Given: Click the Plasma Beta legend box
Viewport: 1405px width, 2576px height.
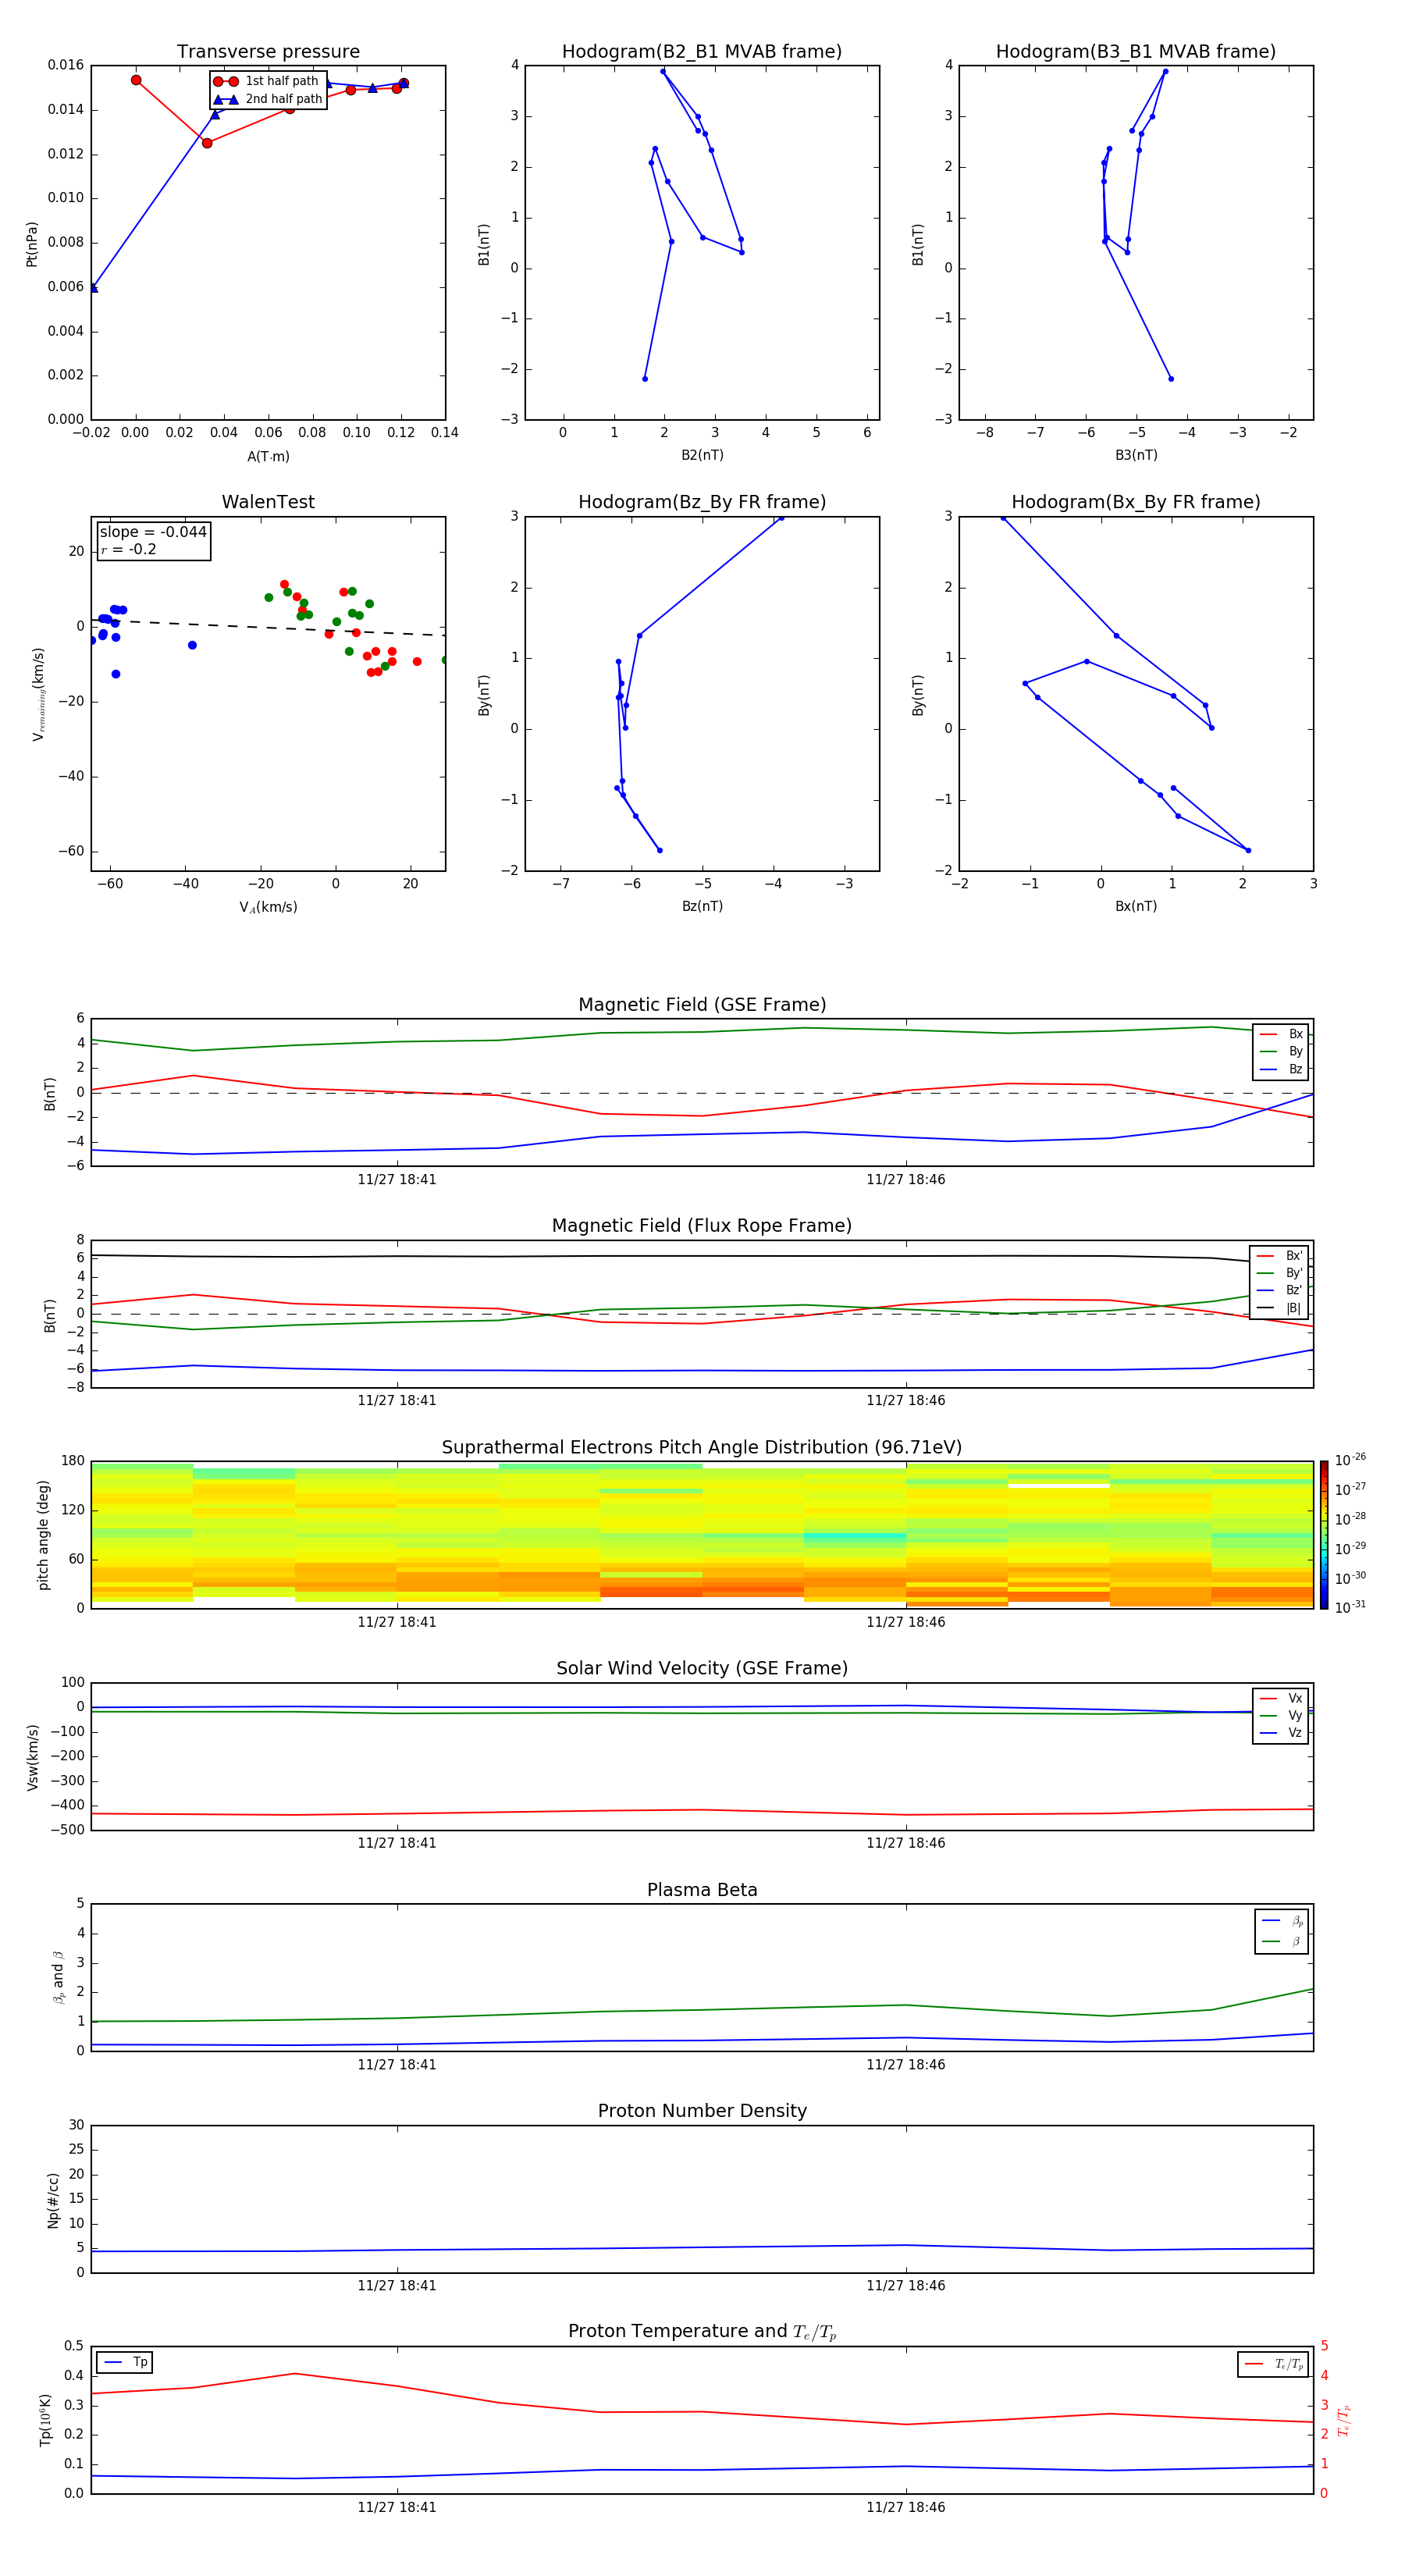Looking at the screenshot, I should pyautogui.click(x=1281, y=1931).
